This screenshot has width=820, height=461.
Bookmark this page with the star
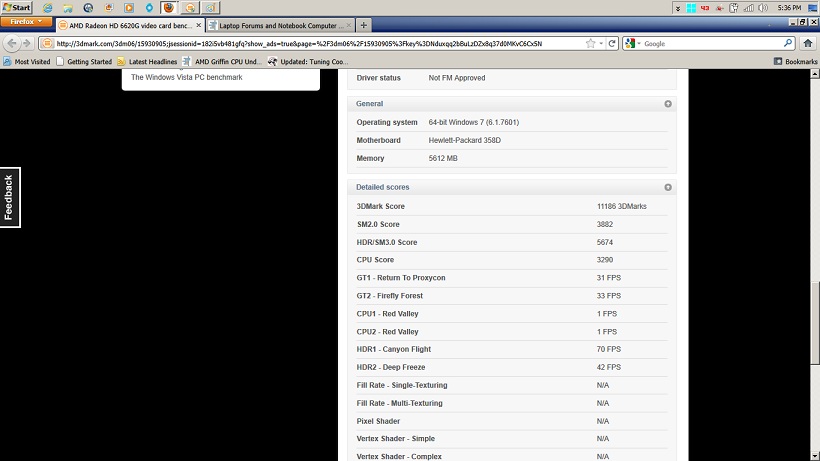point(590,43)
